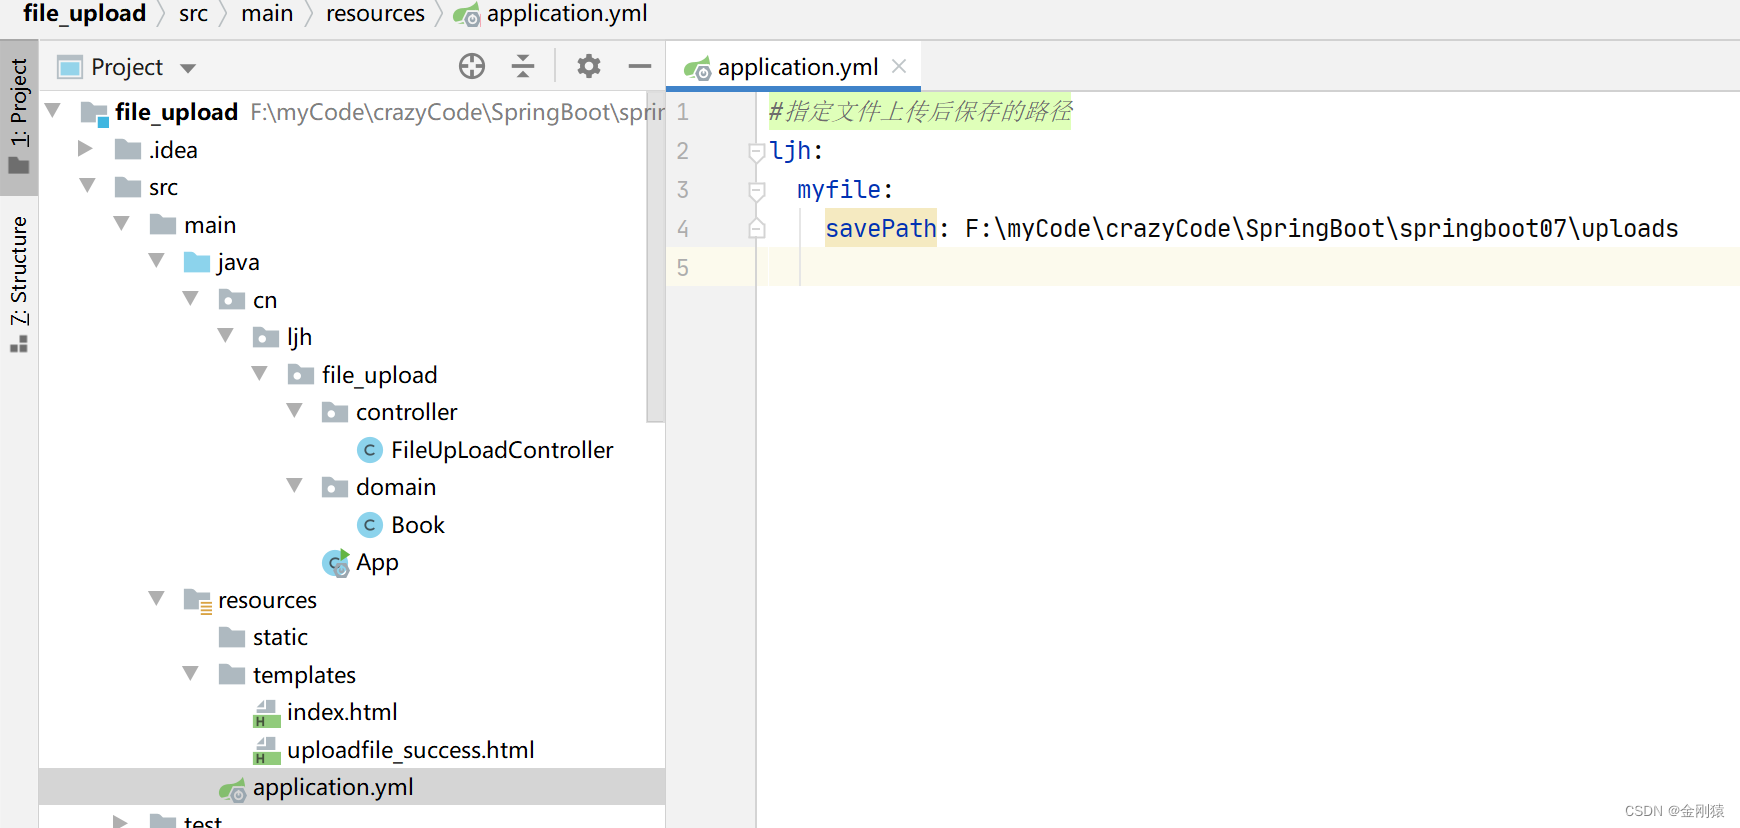Expand the test folder arrow
Screen dimensions: 1740x828
[120, 822]
